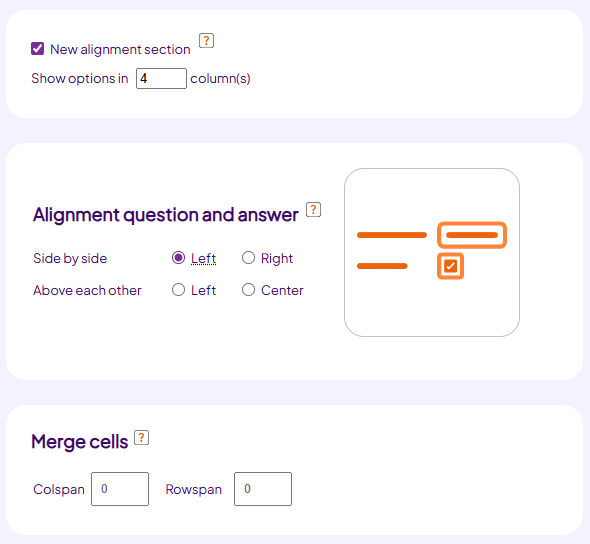590x544 pixels.
Task: Click orange checkbox icon in preview
Action: (450, 266)
